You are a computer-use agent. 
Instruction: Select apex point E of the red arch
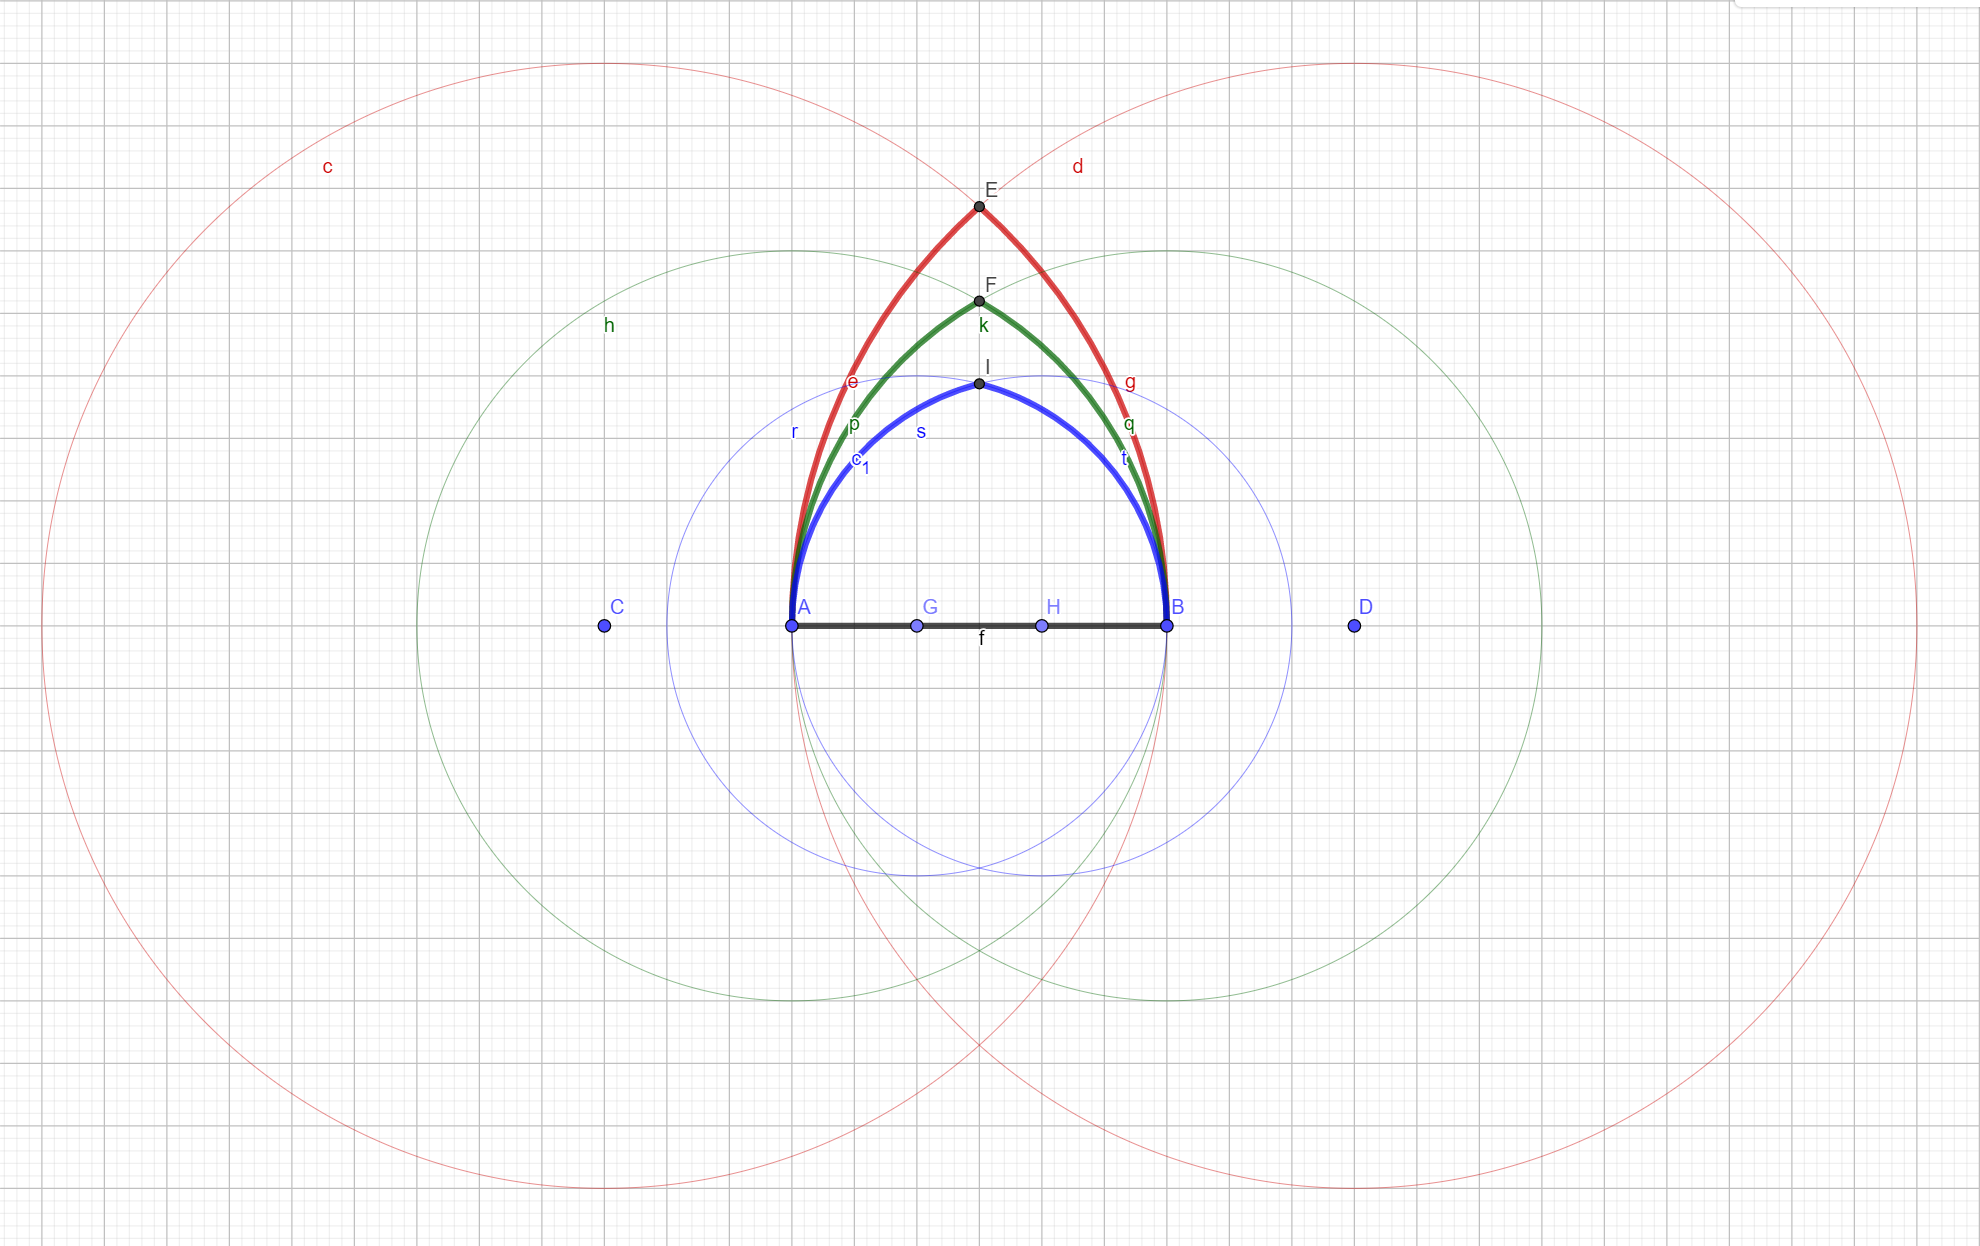tap(979, 207)
